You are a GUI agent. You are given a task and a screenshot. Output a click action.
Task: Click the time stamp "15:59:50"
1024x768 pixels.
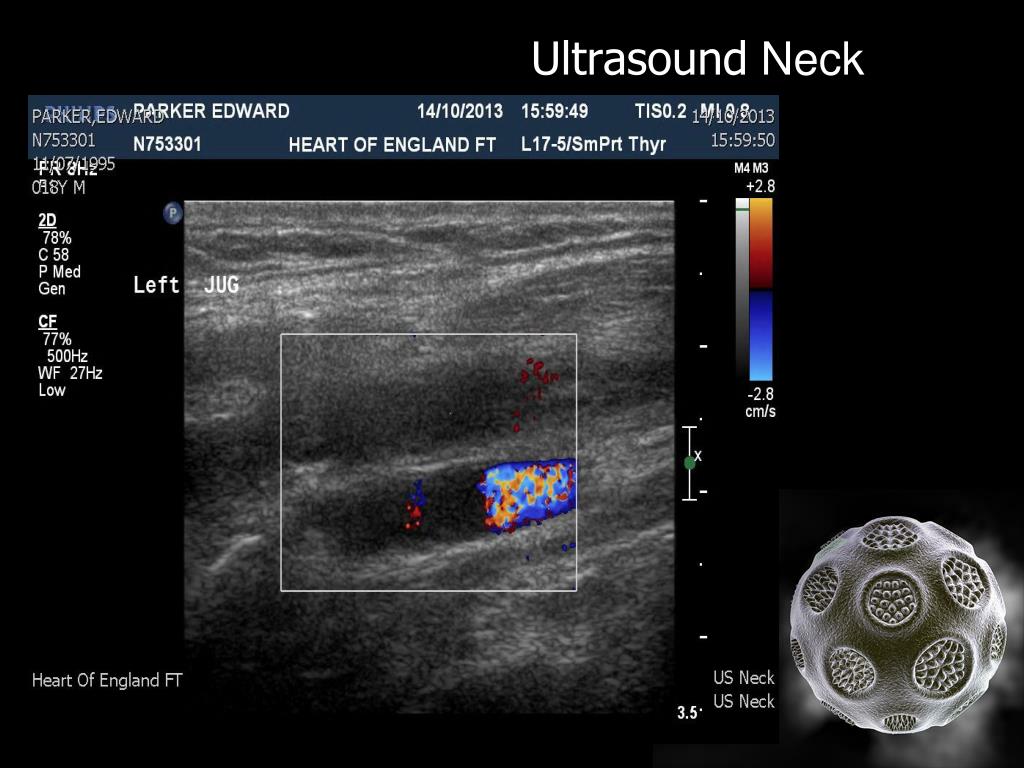coord(743,140)
